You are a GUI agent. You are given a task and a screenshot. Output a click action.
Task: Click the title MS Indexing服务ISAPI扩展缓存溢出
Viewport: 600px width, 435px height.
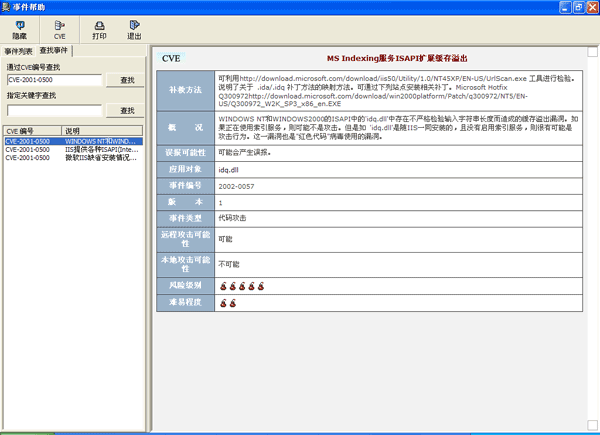(397, 59)
